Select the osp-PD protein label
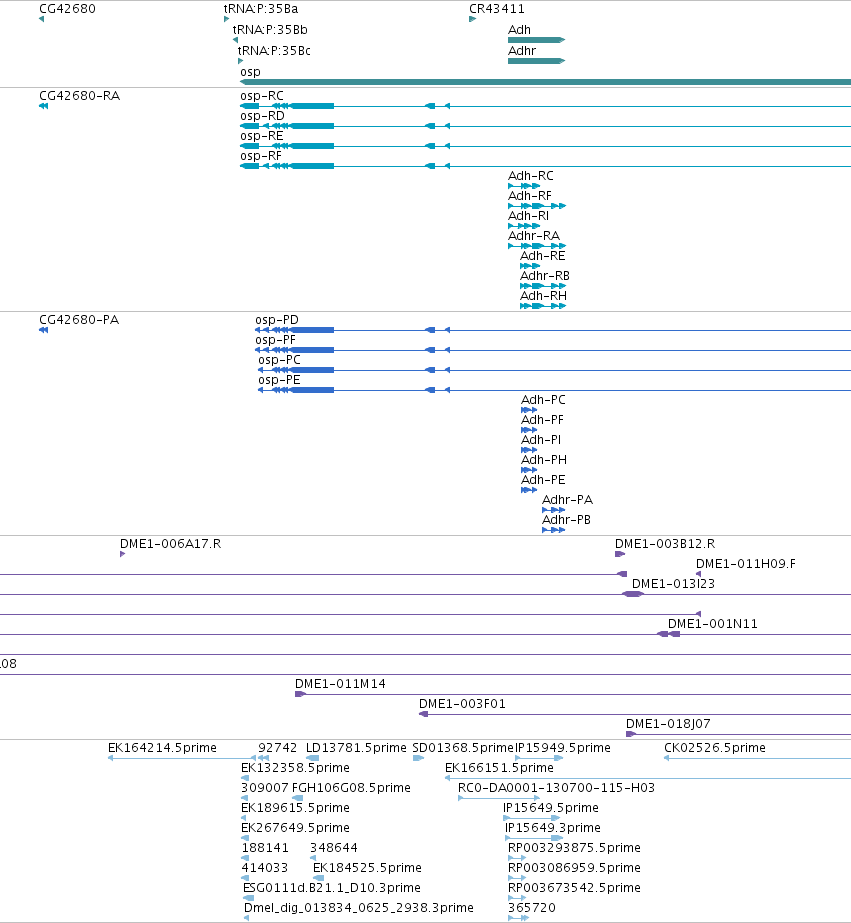851x923 pixels. 277,320
